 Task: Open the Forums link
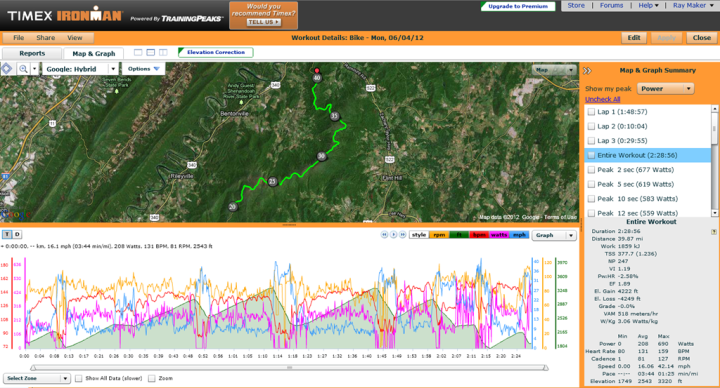(611, 6)
